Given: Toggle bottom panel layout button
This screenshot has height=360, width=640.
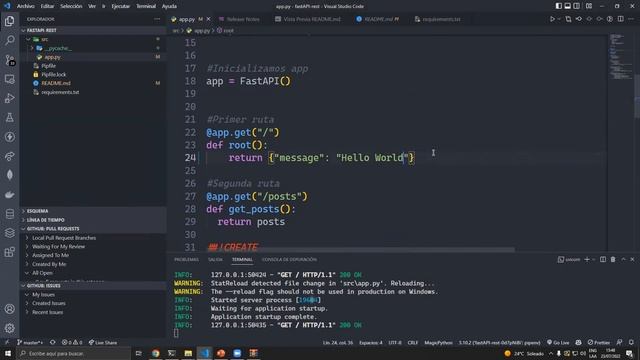Looking at the screenshot, I should 567,6.
